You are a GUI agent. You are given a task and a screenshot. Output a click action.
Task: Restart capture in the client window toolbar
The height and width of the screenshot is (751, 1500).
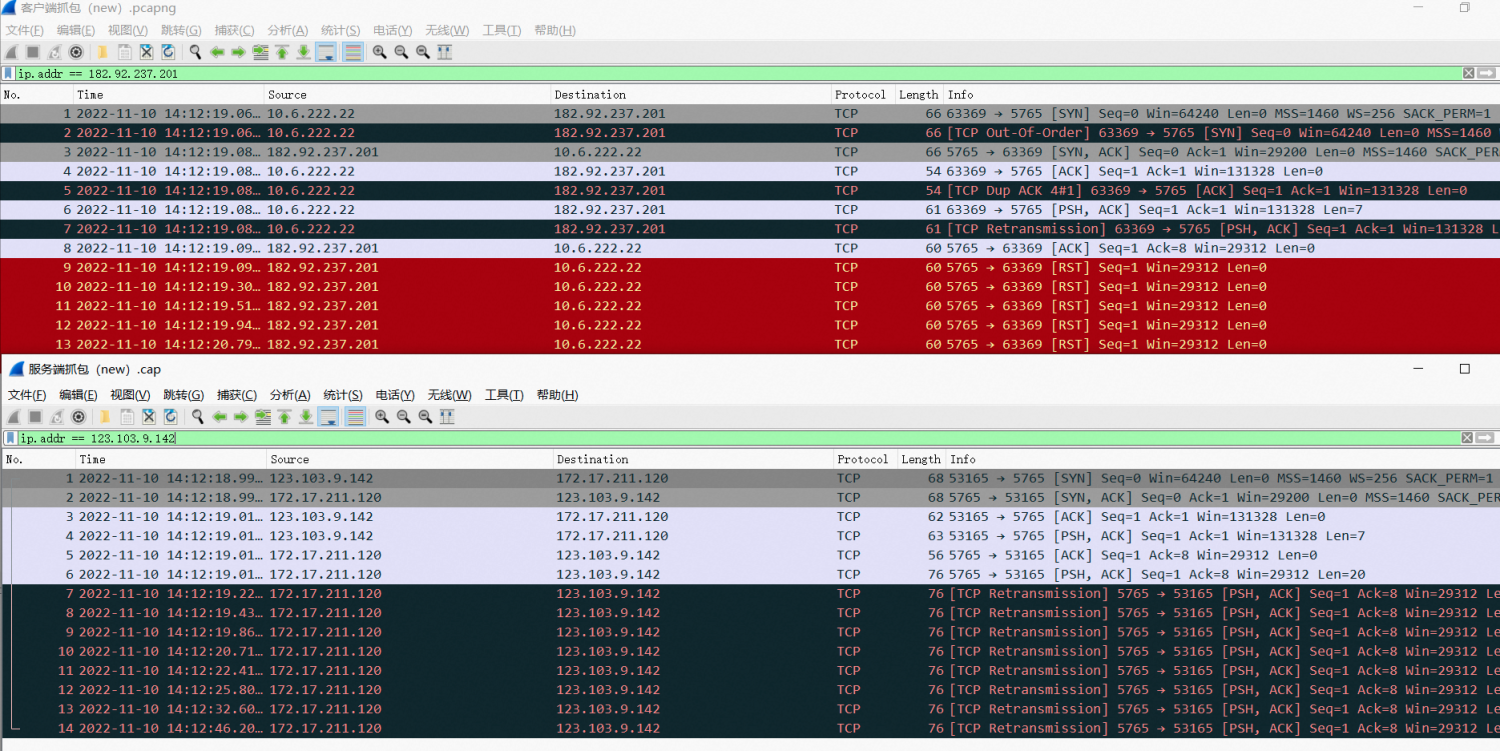[54, 52]
